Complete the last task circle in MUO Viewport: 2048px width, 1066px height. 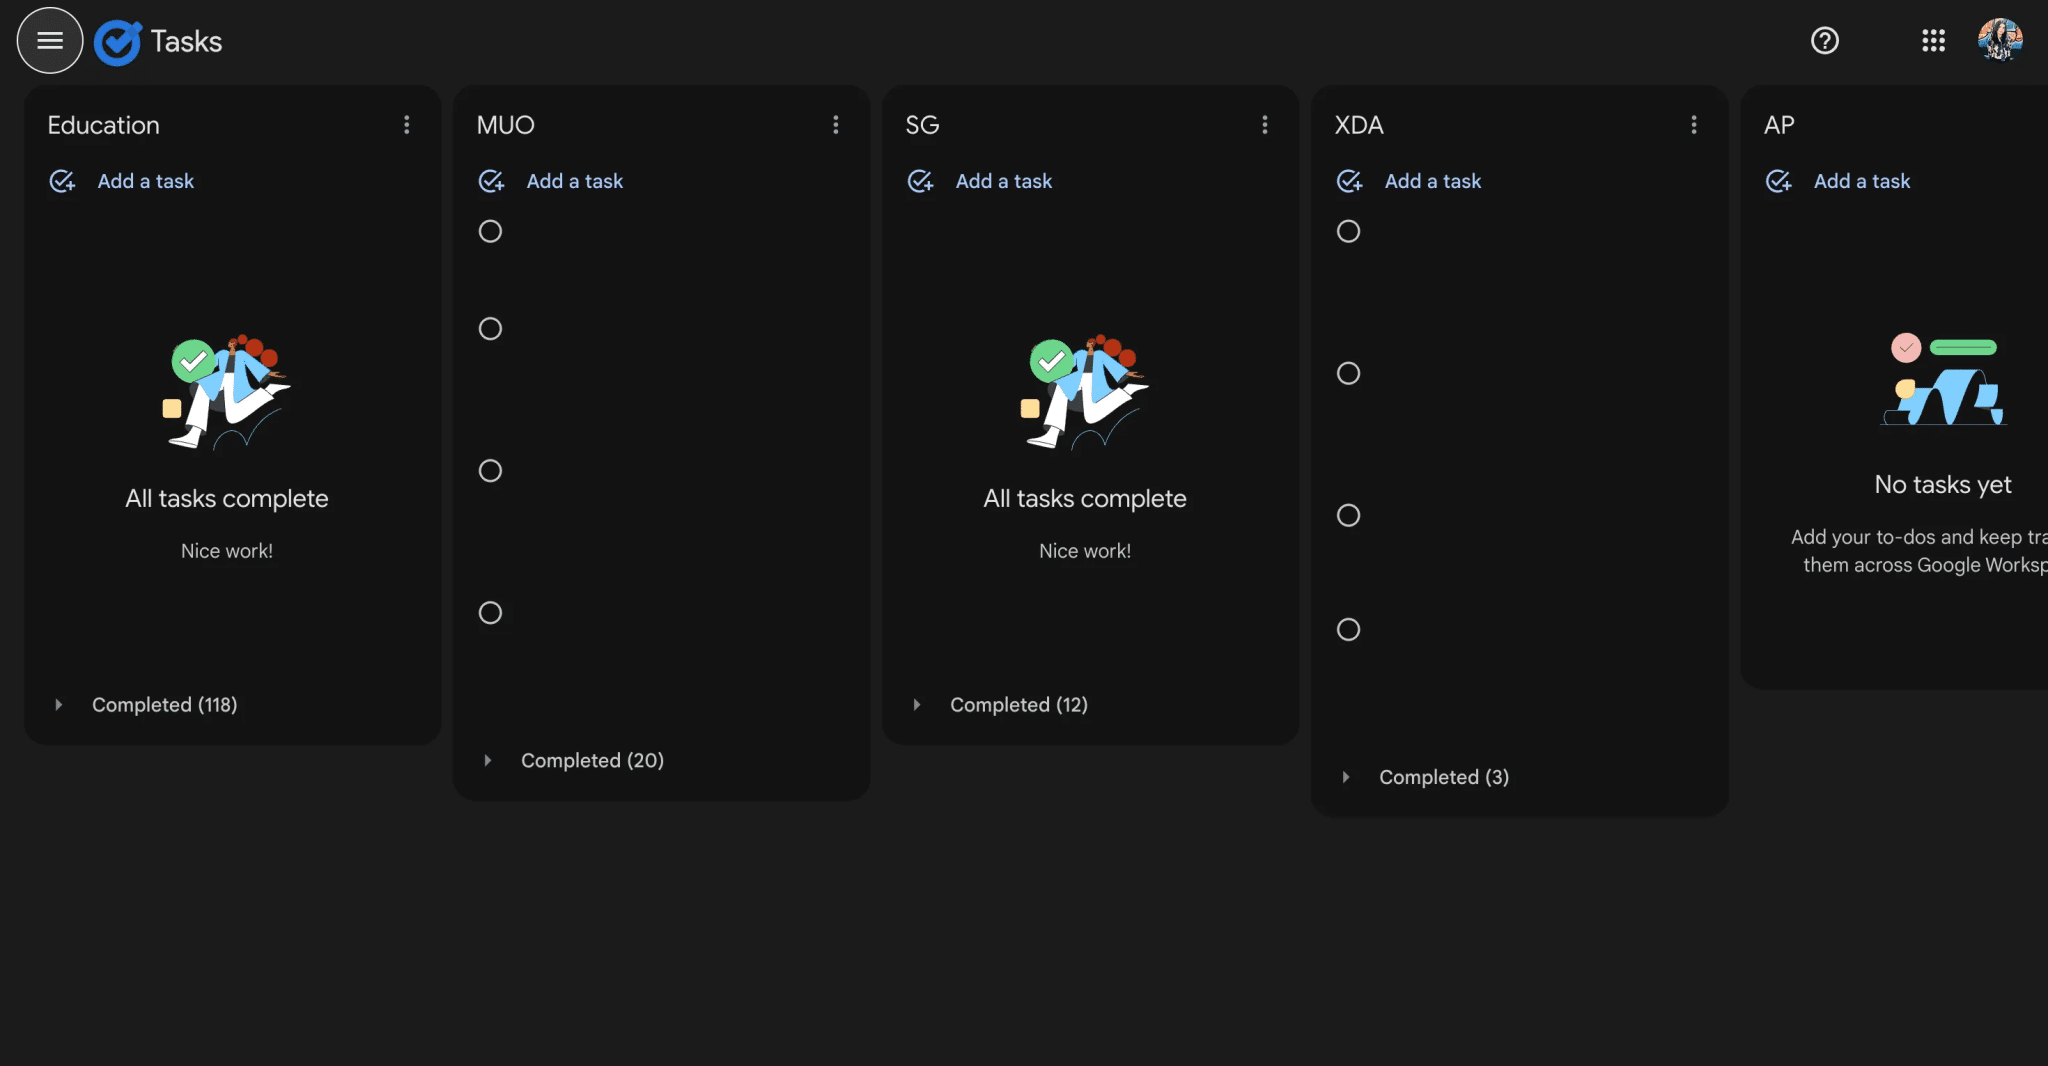click(490, 612)
